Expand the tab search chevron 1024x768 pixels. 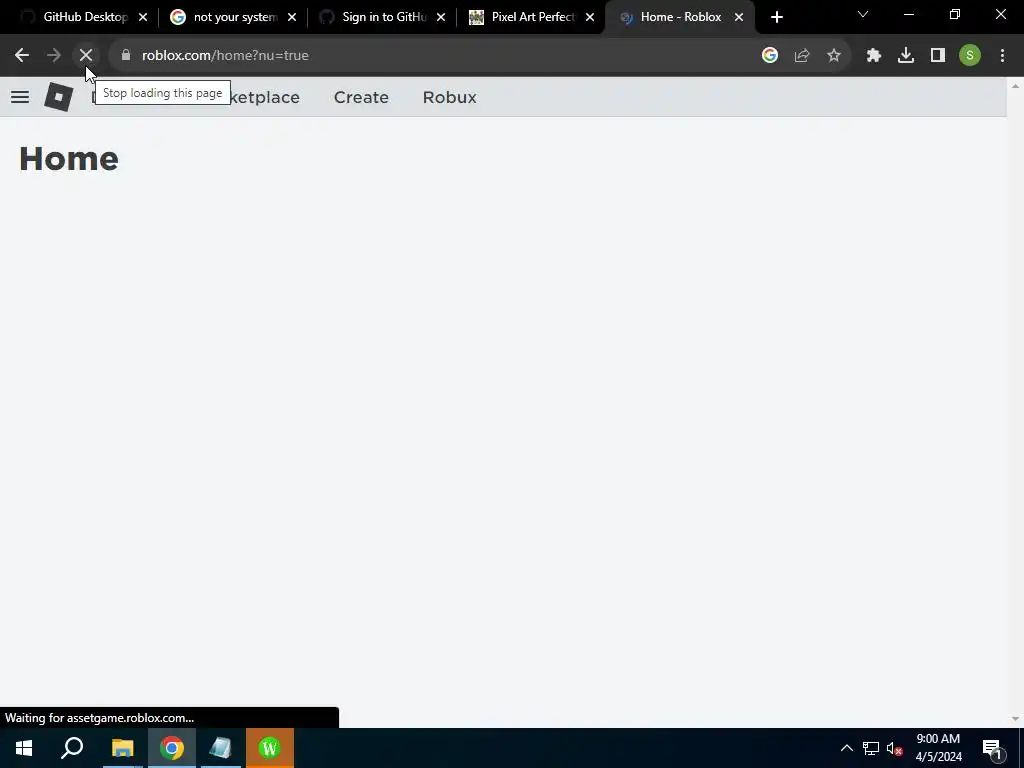pos(863,14)
